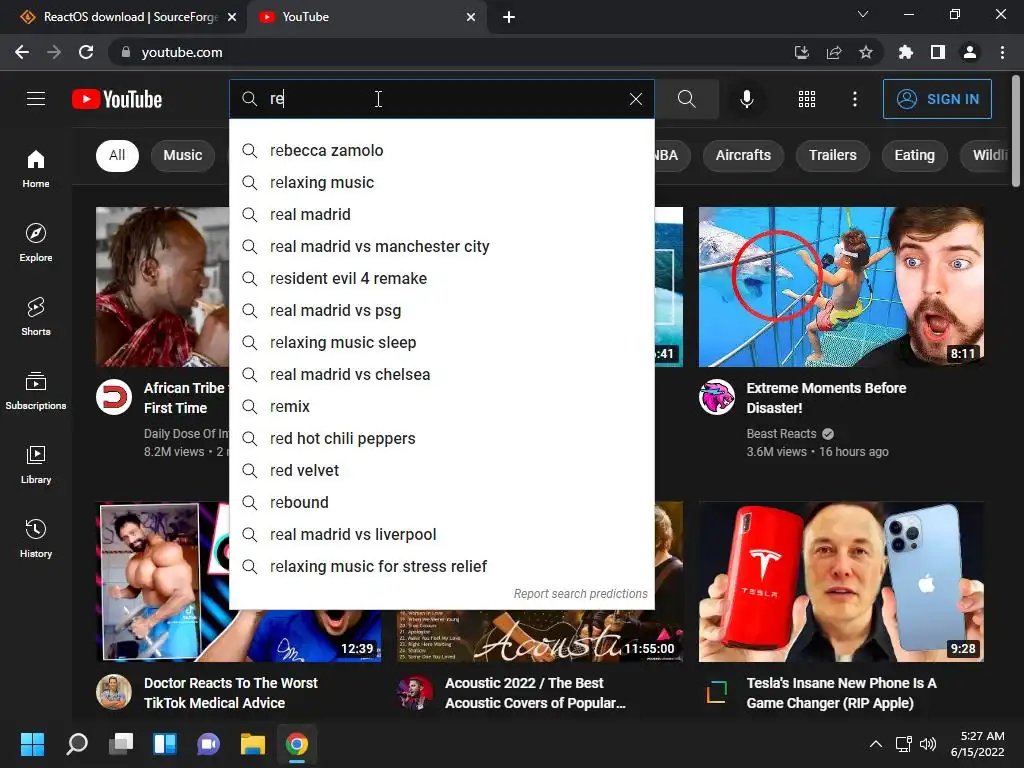
Task: Open Tesla phone video thumbnail
Action: (x=841, y=582)
